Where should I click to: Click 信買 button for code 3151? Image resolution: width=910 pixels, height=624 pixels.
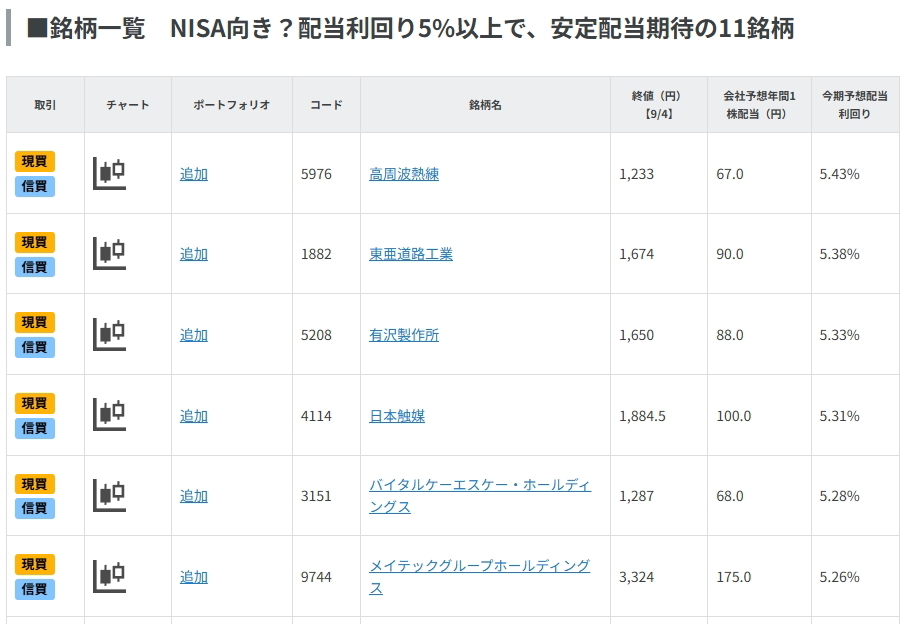[x=35, y=508]
